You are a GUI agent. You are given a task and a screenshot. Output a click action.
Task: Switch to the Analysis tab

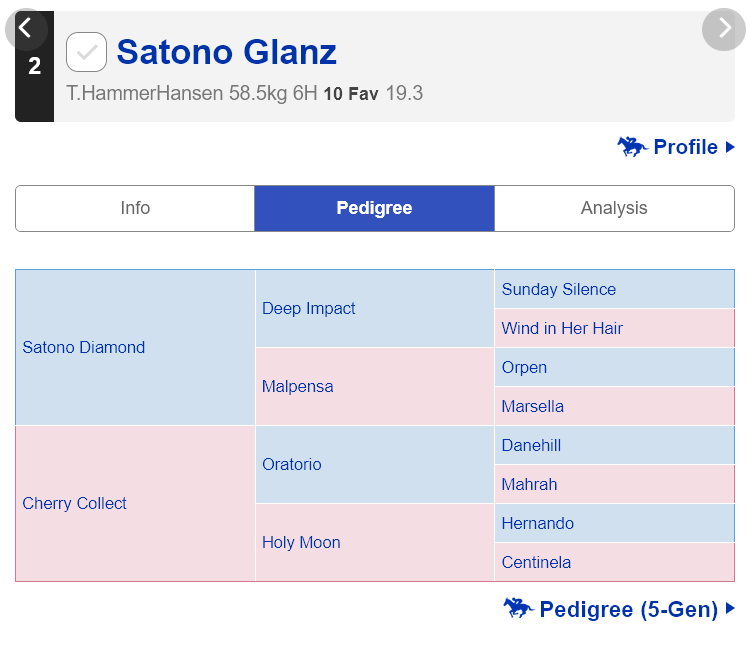(614, 208)
